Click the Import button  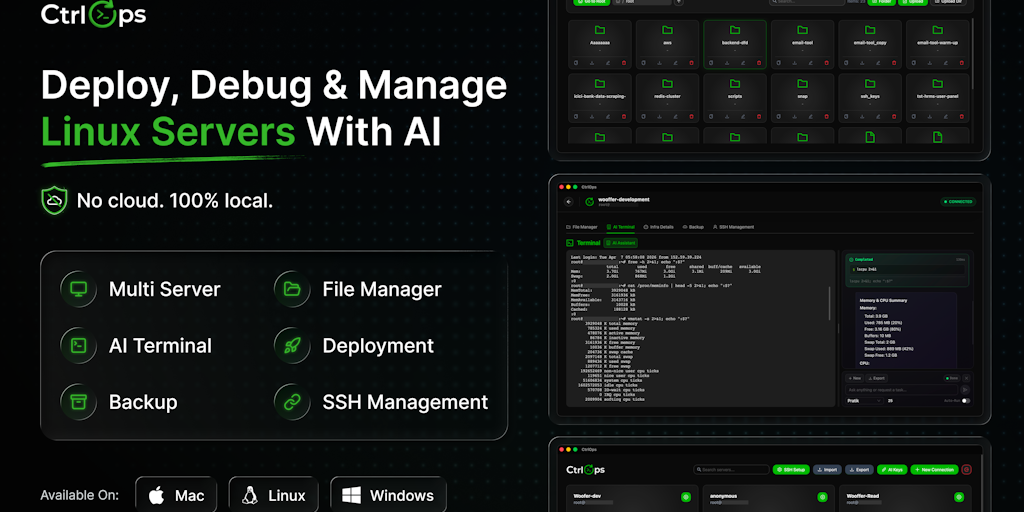tap(827, 470)
